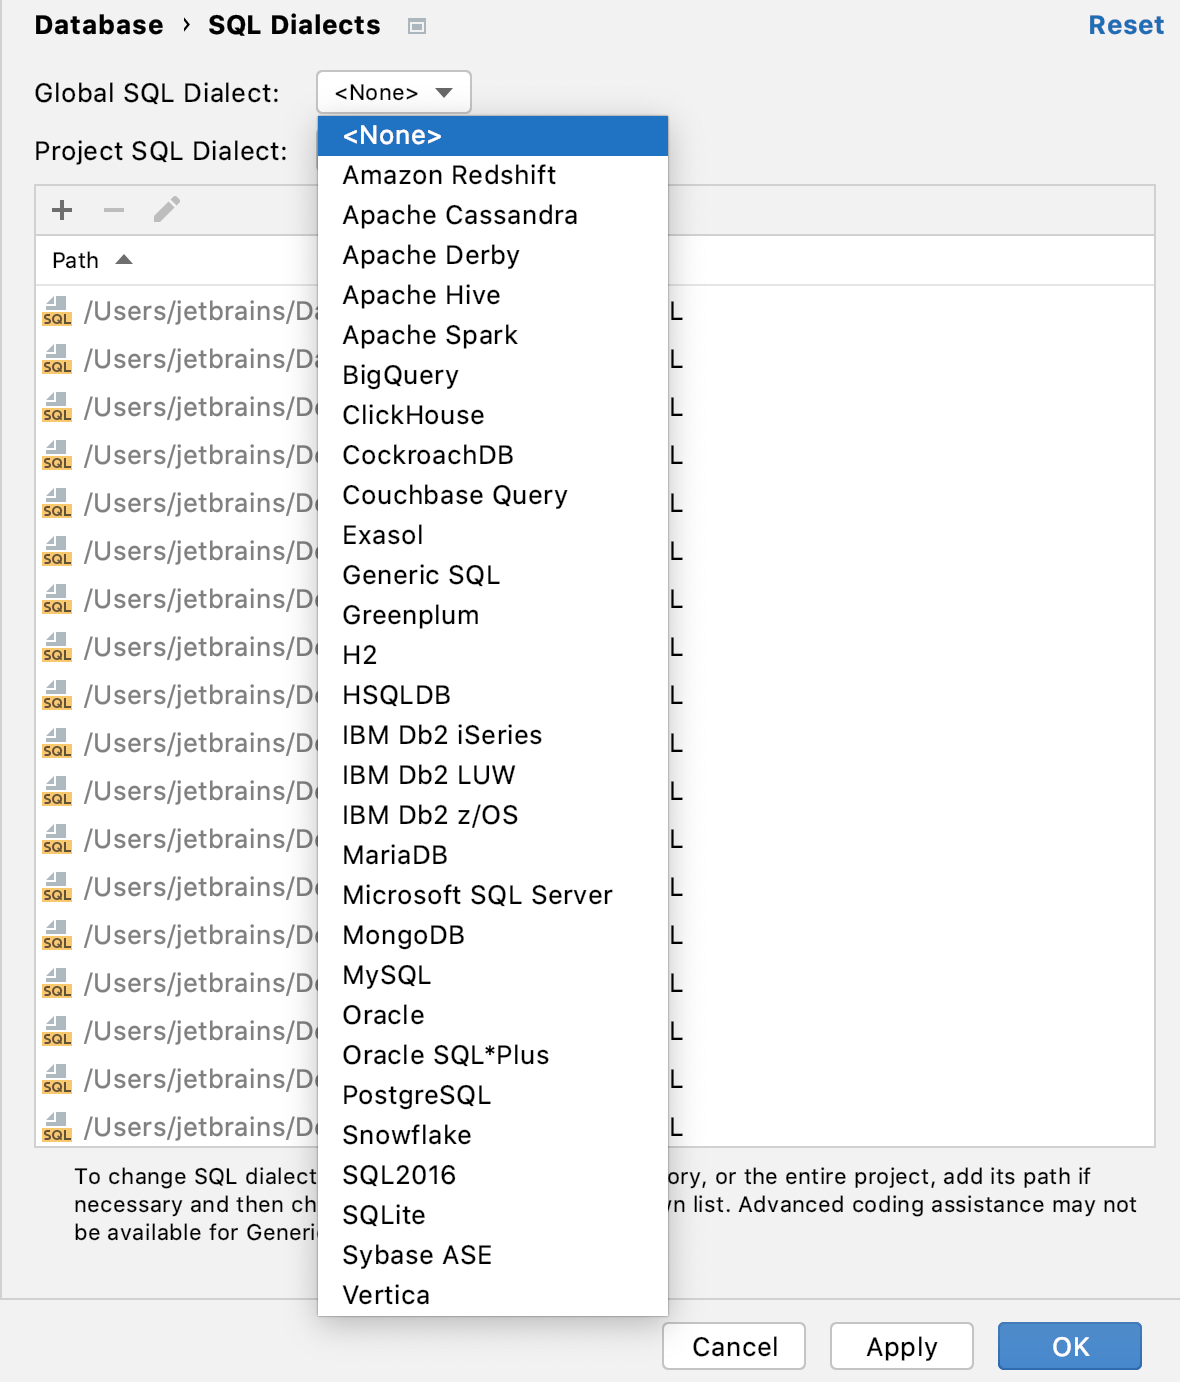Click the sort arrow next to the Path header
Screen dimensions: 1180x1382
pyautogui.click(x=124, y=259)
